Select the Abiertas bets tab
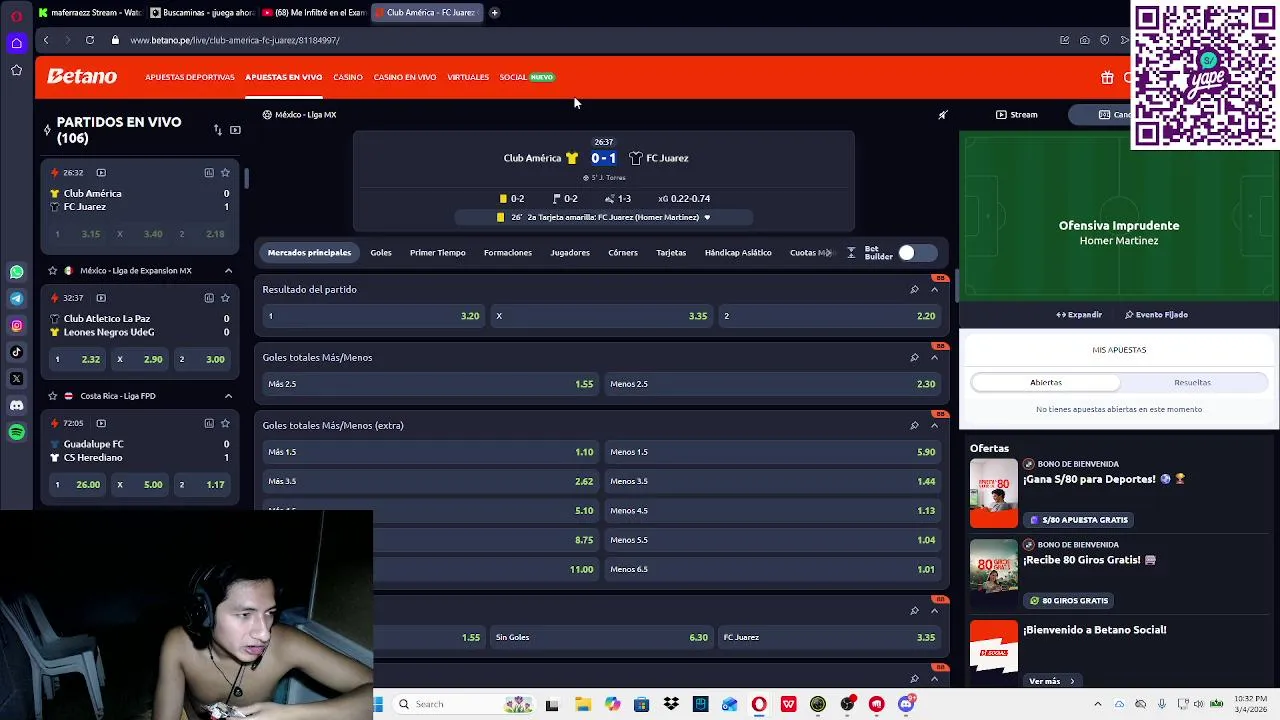The height and width of the screenshot is (720, 1280). [x=1046, y=382]
